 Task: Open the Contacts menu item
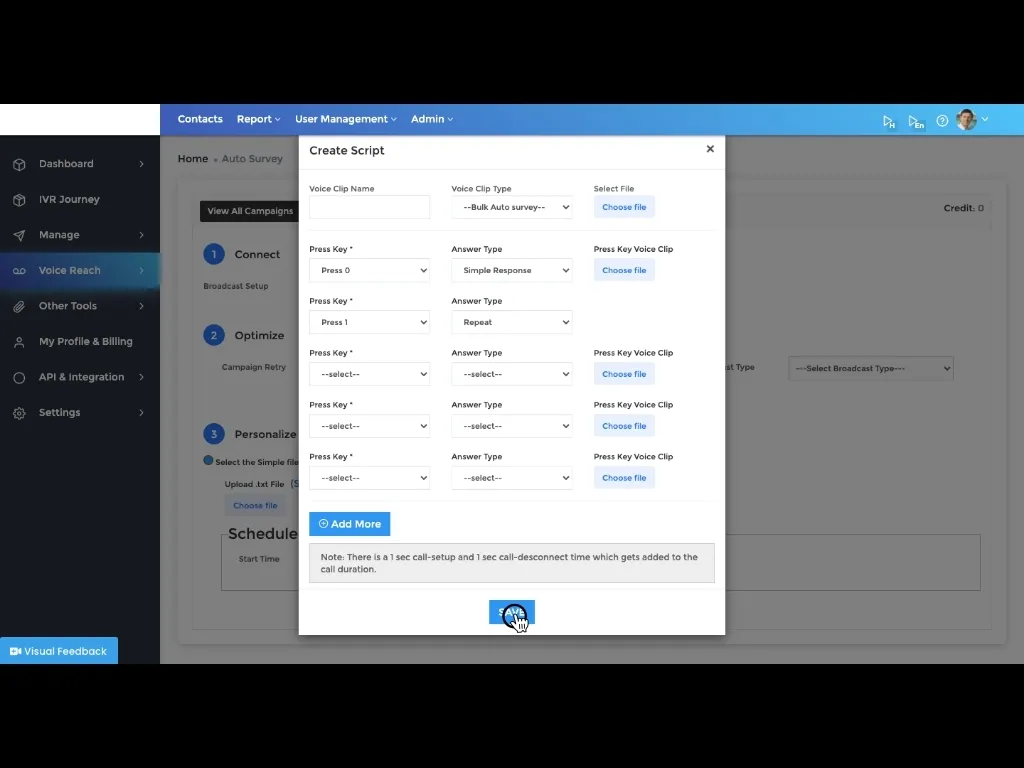click(200, 119)
